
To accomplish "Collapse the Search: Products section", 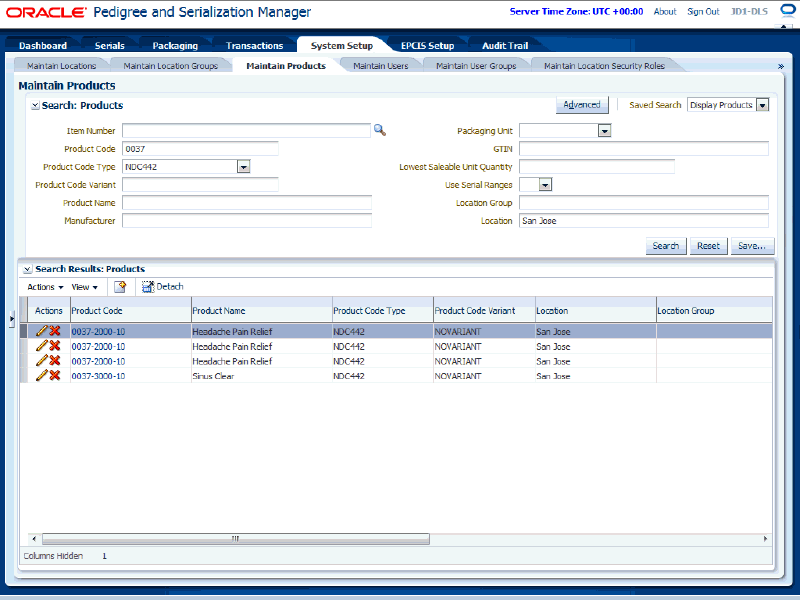I will 35,106.
